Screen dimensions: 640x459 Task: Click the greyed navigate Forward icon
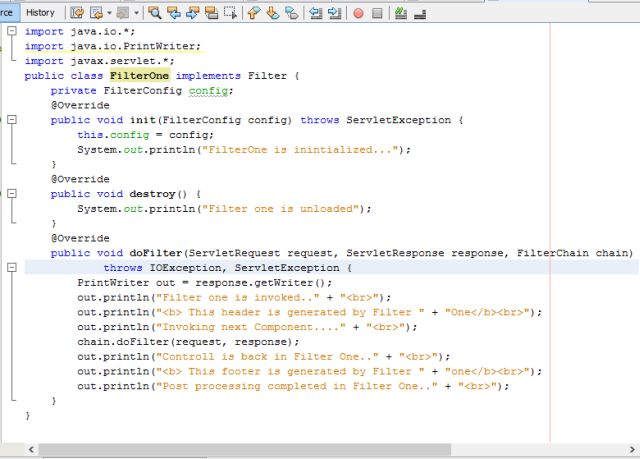123,13
